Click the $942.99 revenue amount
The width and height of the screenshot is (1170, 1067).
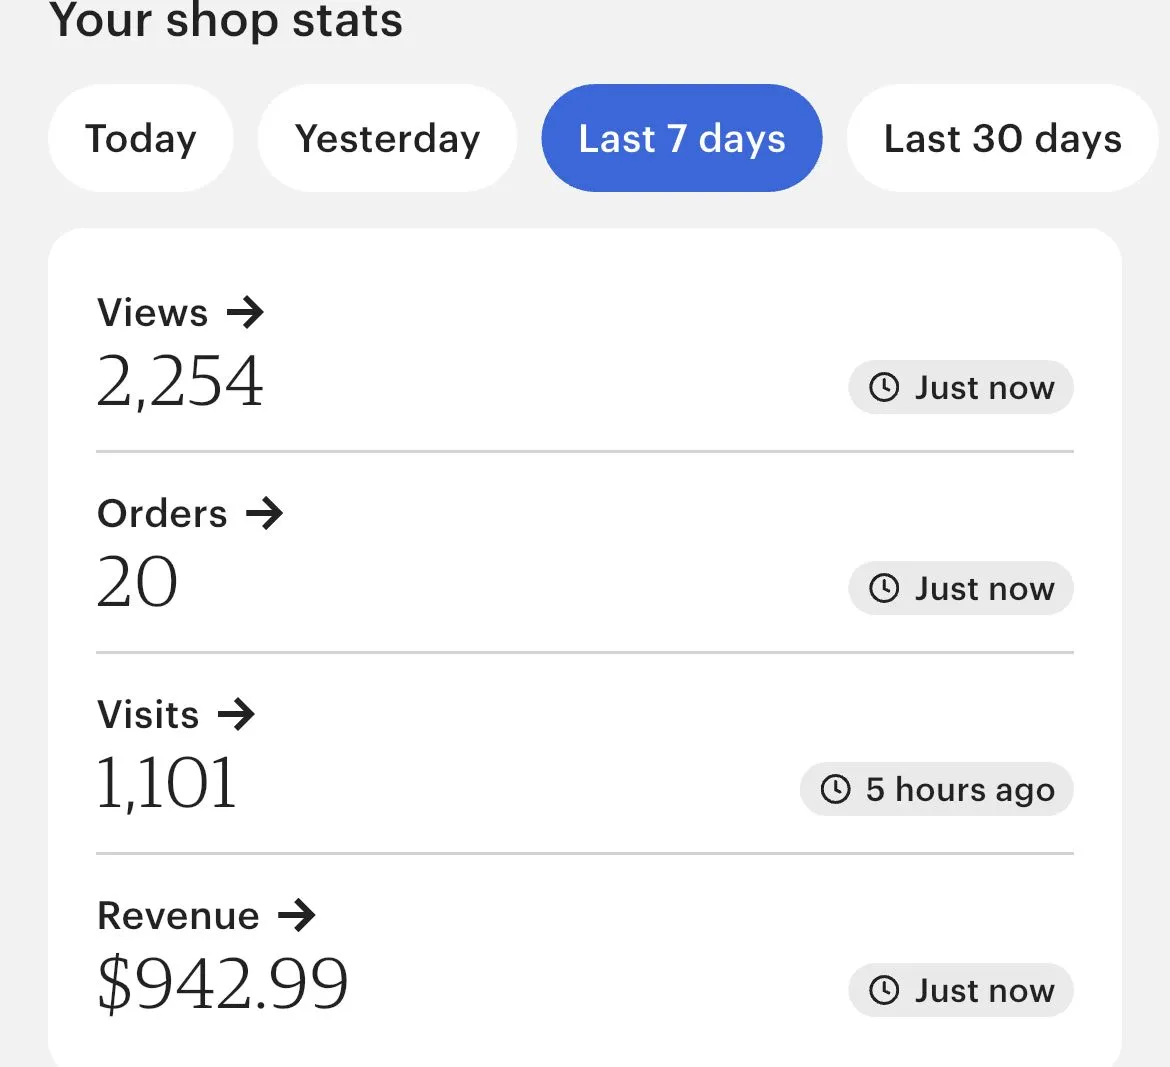pyautogui.click(x=223, y=984)
